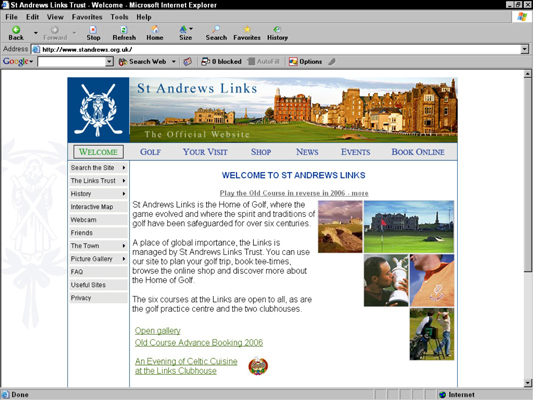Open the Search toolbar icon
This screenshot has height=400, width=533.
[x=216, y=30]
